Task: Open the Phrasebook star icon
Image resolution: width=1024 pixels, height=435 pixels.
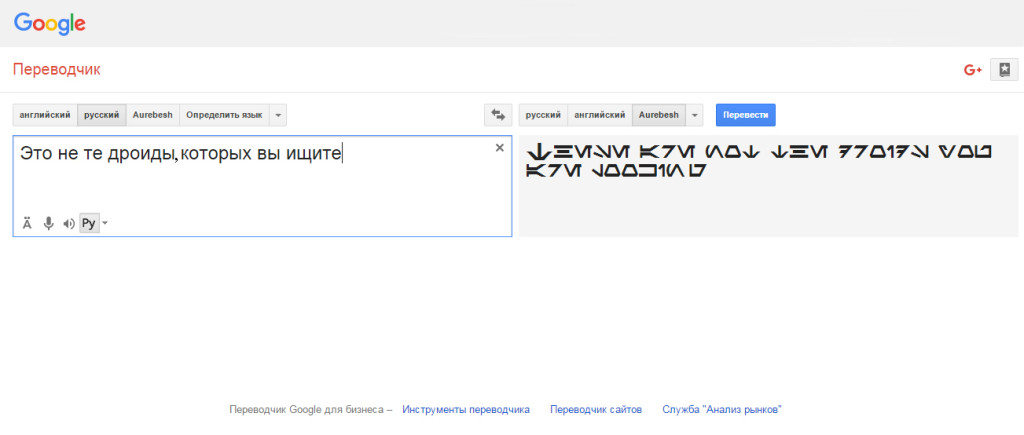Action: pos(1004,69)
